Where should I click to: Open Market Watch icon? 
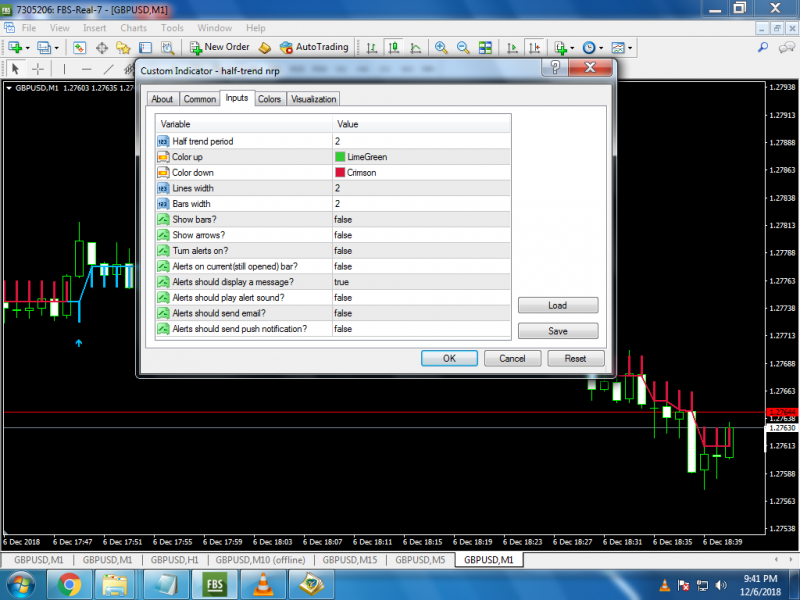tap(79, 47)
